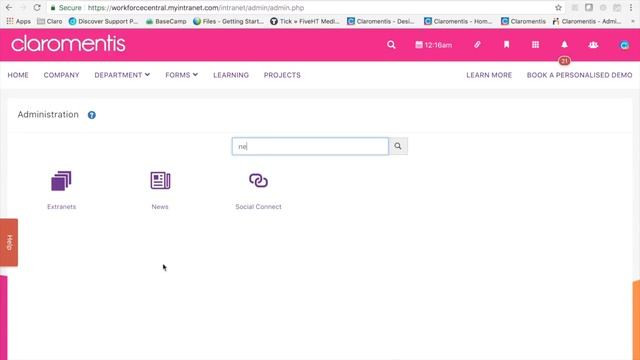Open the Projects menu item
Screen dimensions: 640x360
point(282,75)
